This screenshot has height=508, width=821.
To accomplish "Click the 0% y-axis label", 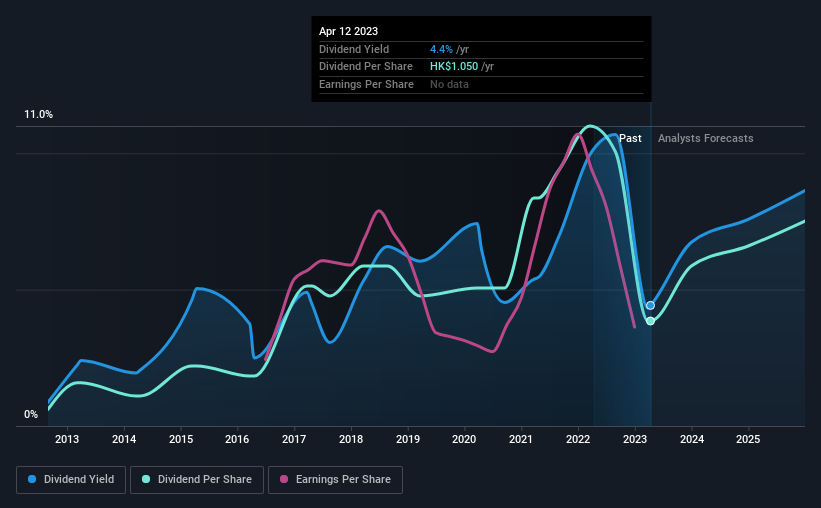I will pyautogui.click(x=31, y=414).
